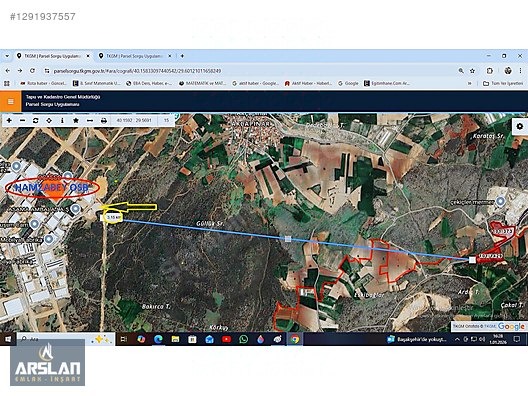Refresh the map with the reload tool
This screenshot has height=396, width=528.
click(36, 120)
